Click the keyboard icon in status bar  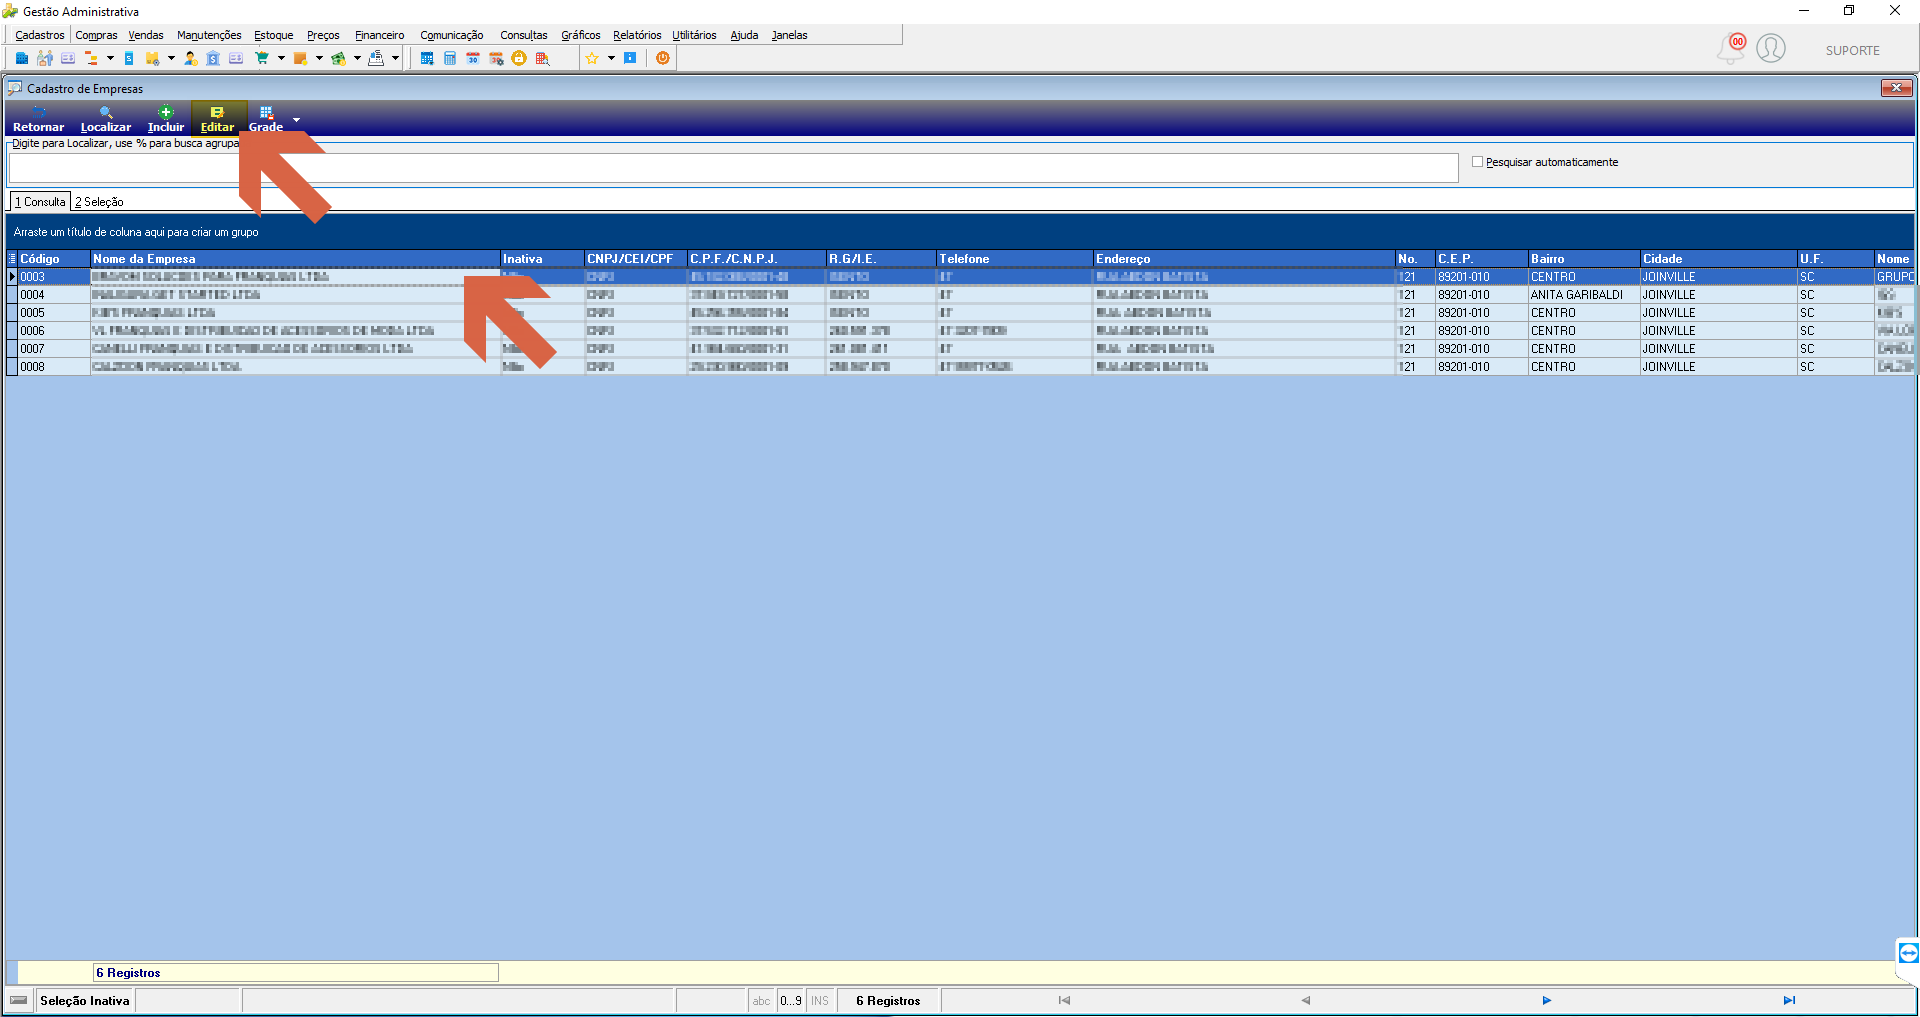point(19,1000)
